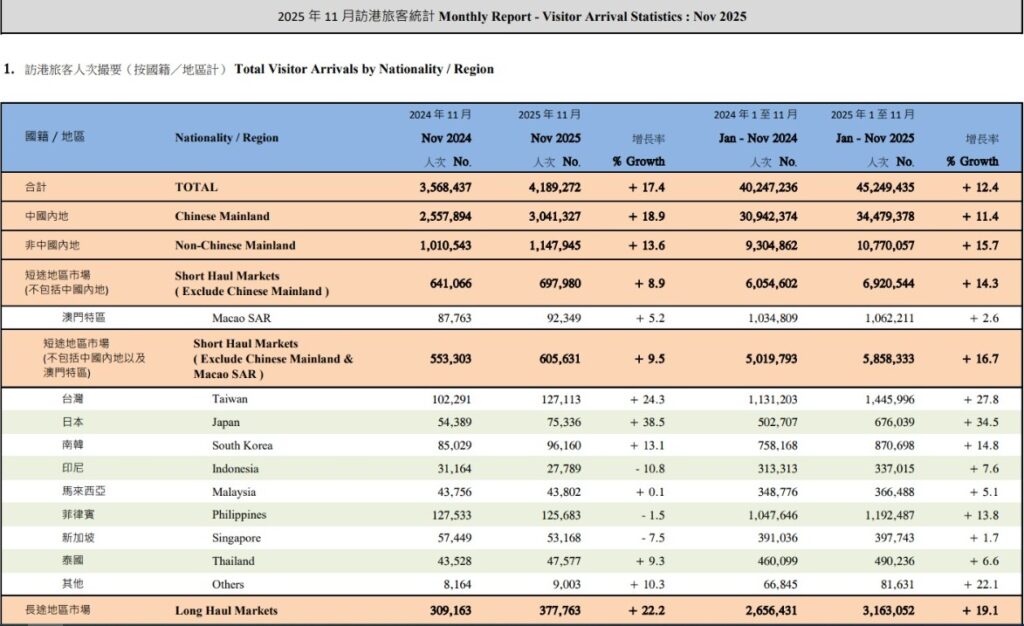Select Indonesia's negative growth value - 10.8
This screenshot has height=626, width=1024.
648,468
